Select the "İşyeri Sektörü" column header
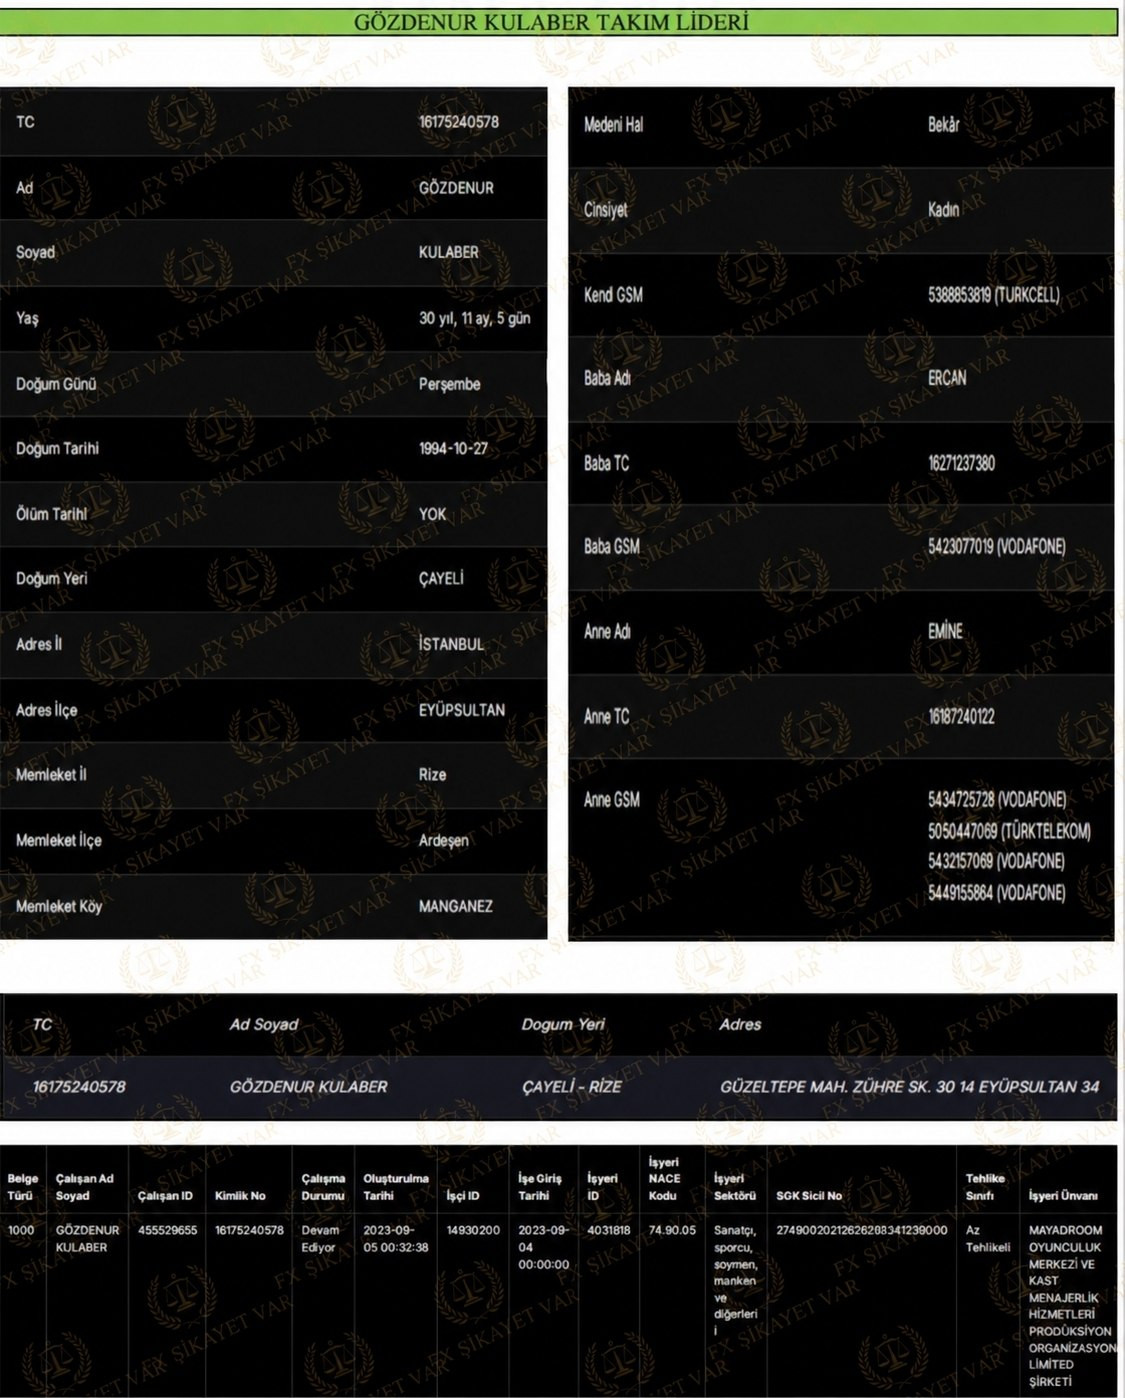This screenshot has height=1398, width=1125. tap(735, 1187)
